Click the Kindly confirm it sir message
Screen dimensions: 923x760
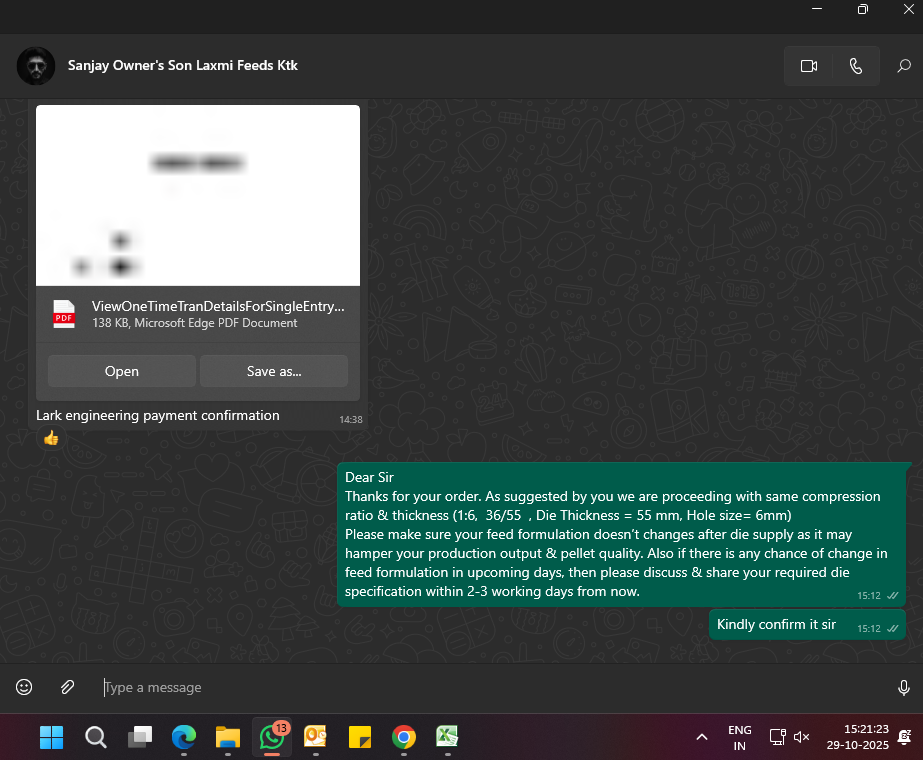click(x=776, y=625)
